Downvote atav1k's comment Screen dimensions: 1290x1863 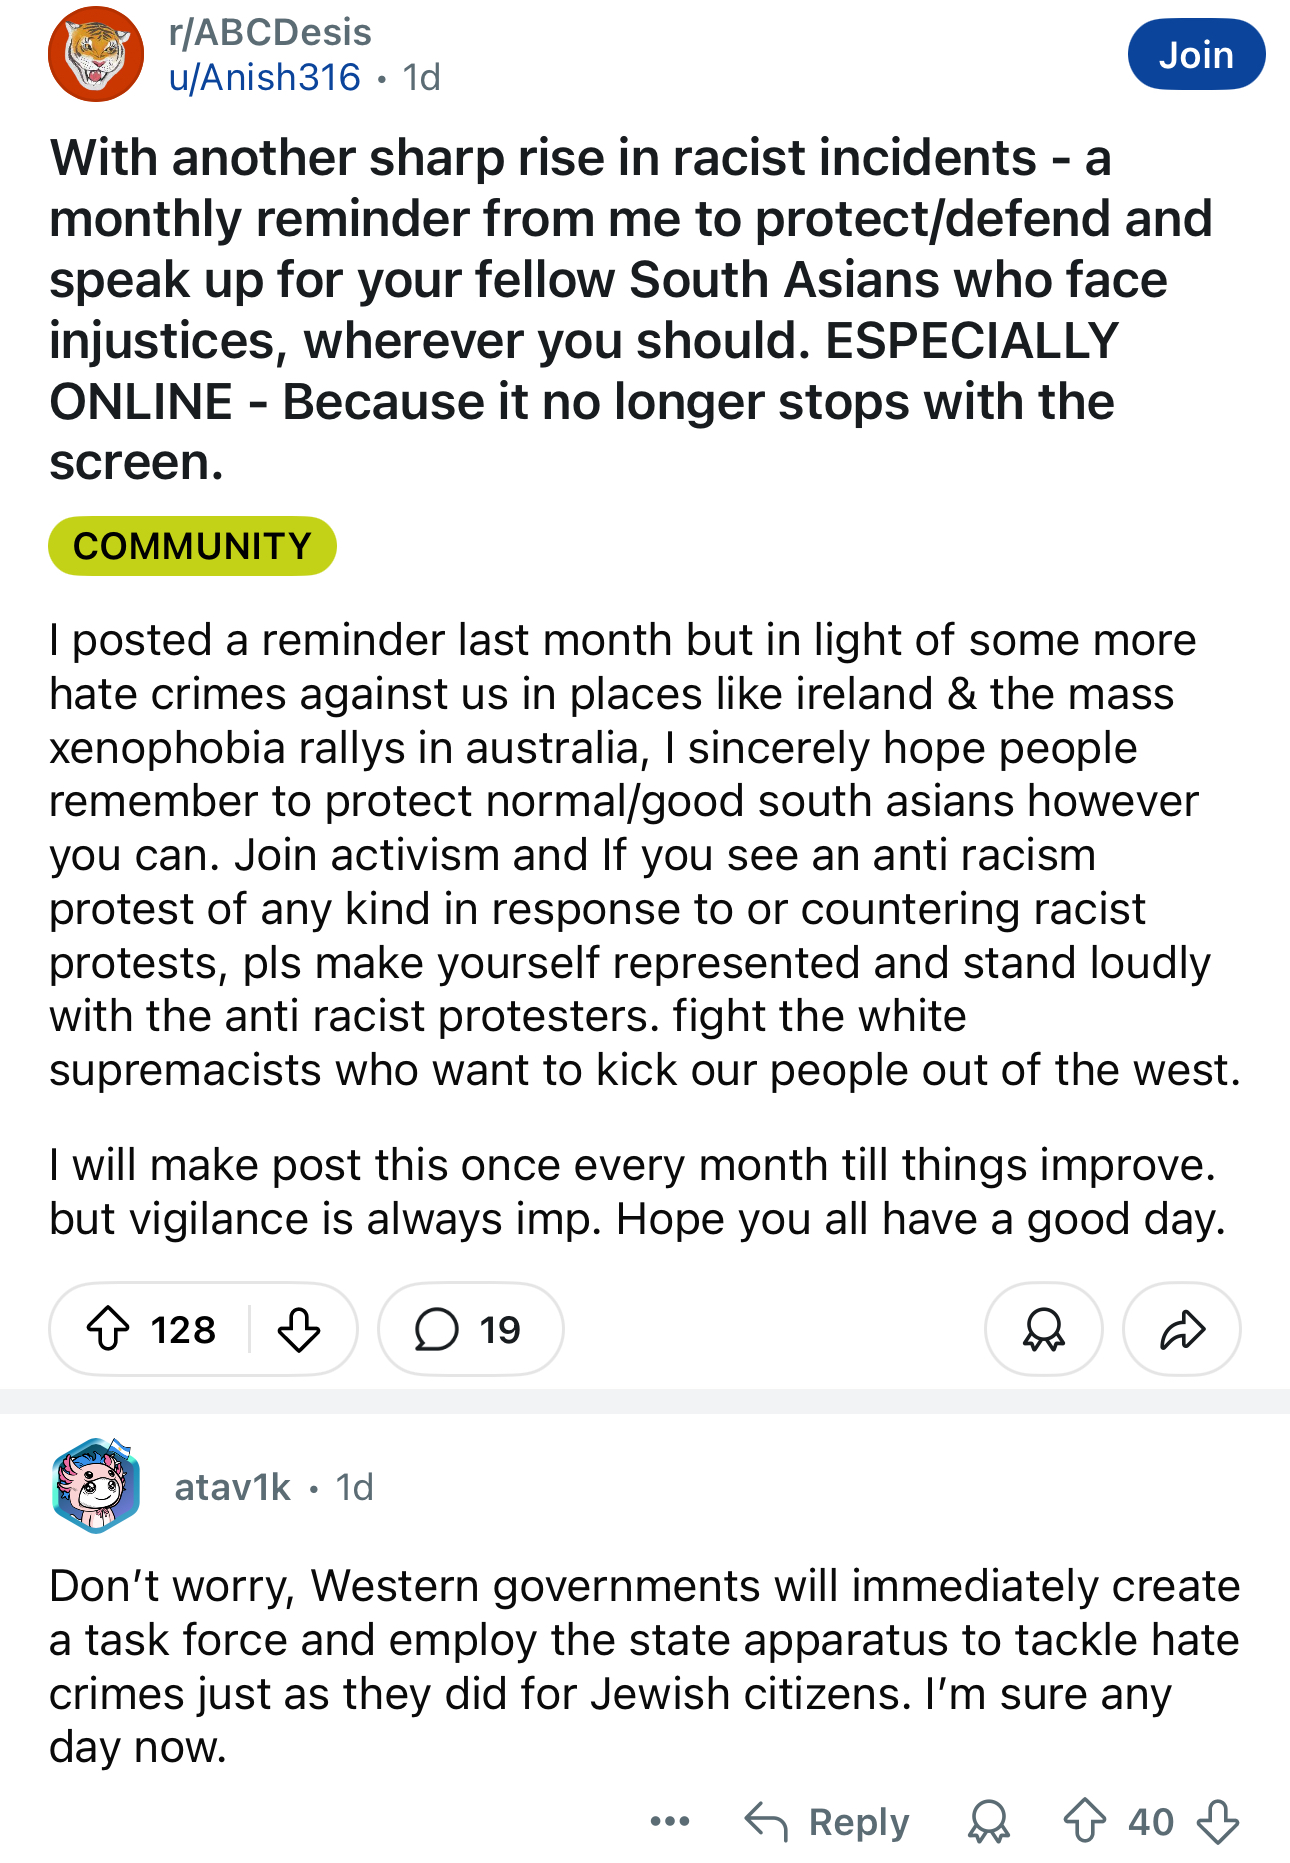pyautogui.click(x=1217, y=1821)
